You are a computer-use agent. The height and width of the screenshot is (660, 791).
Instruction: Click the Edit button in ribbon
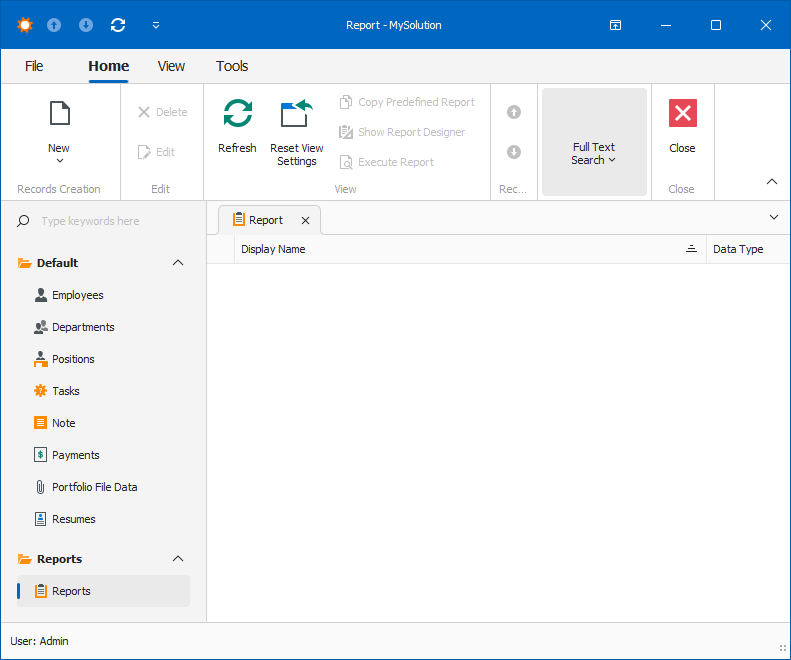[x=156, y=152]
